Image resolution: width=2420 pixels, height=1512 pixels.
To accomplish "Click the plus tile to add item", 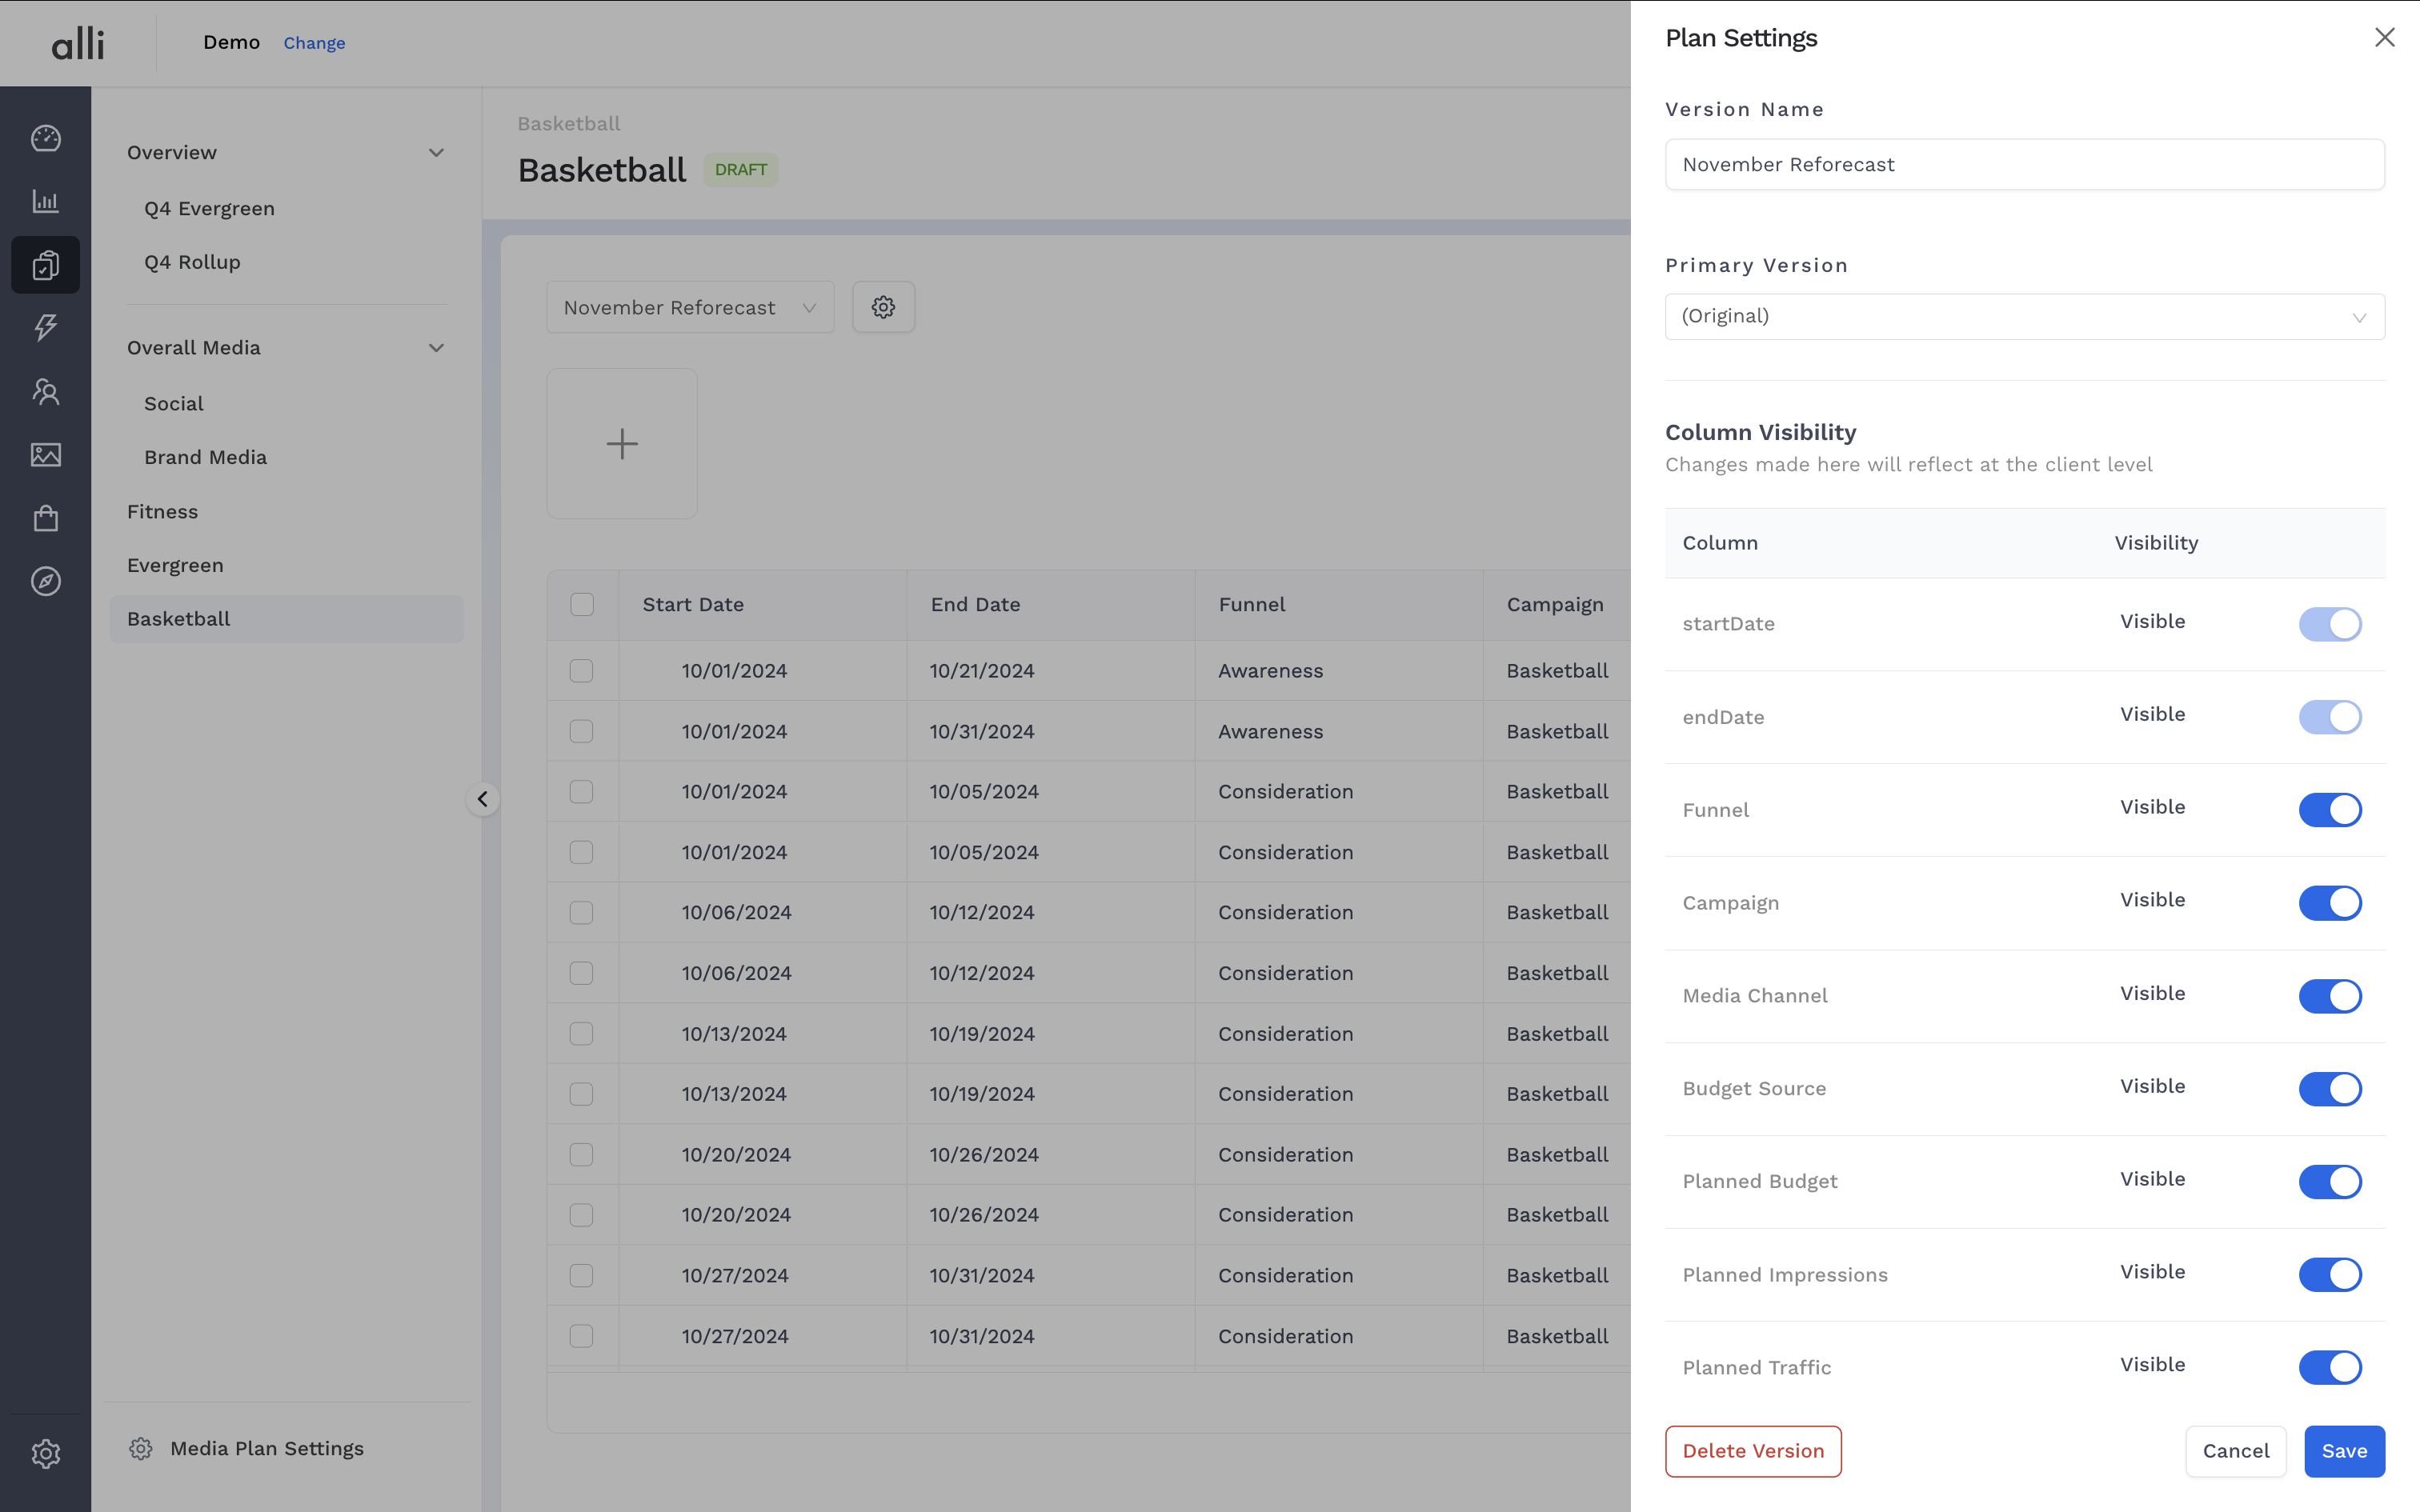I will pyautogui.click(x=622, y=444).
